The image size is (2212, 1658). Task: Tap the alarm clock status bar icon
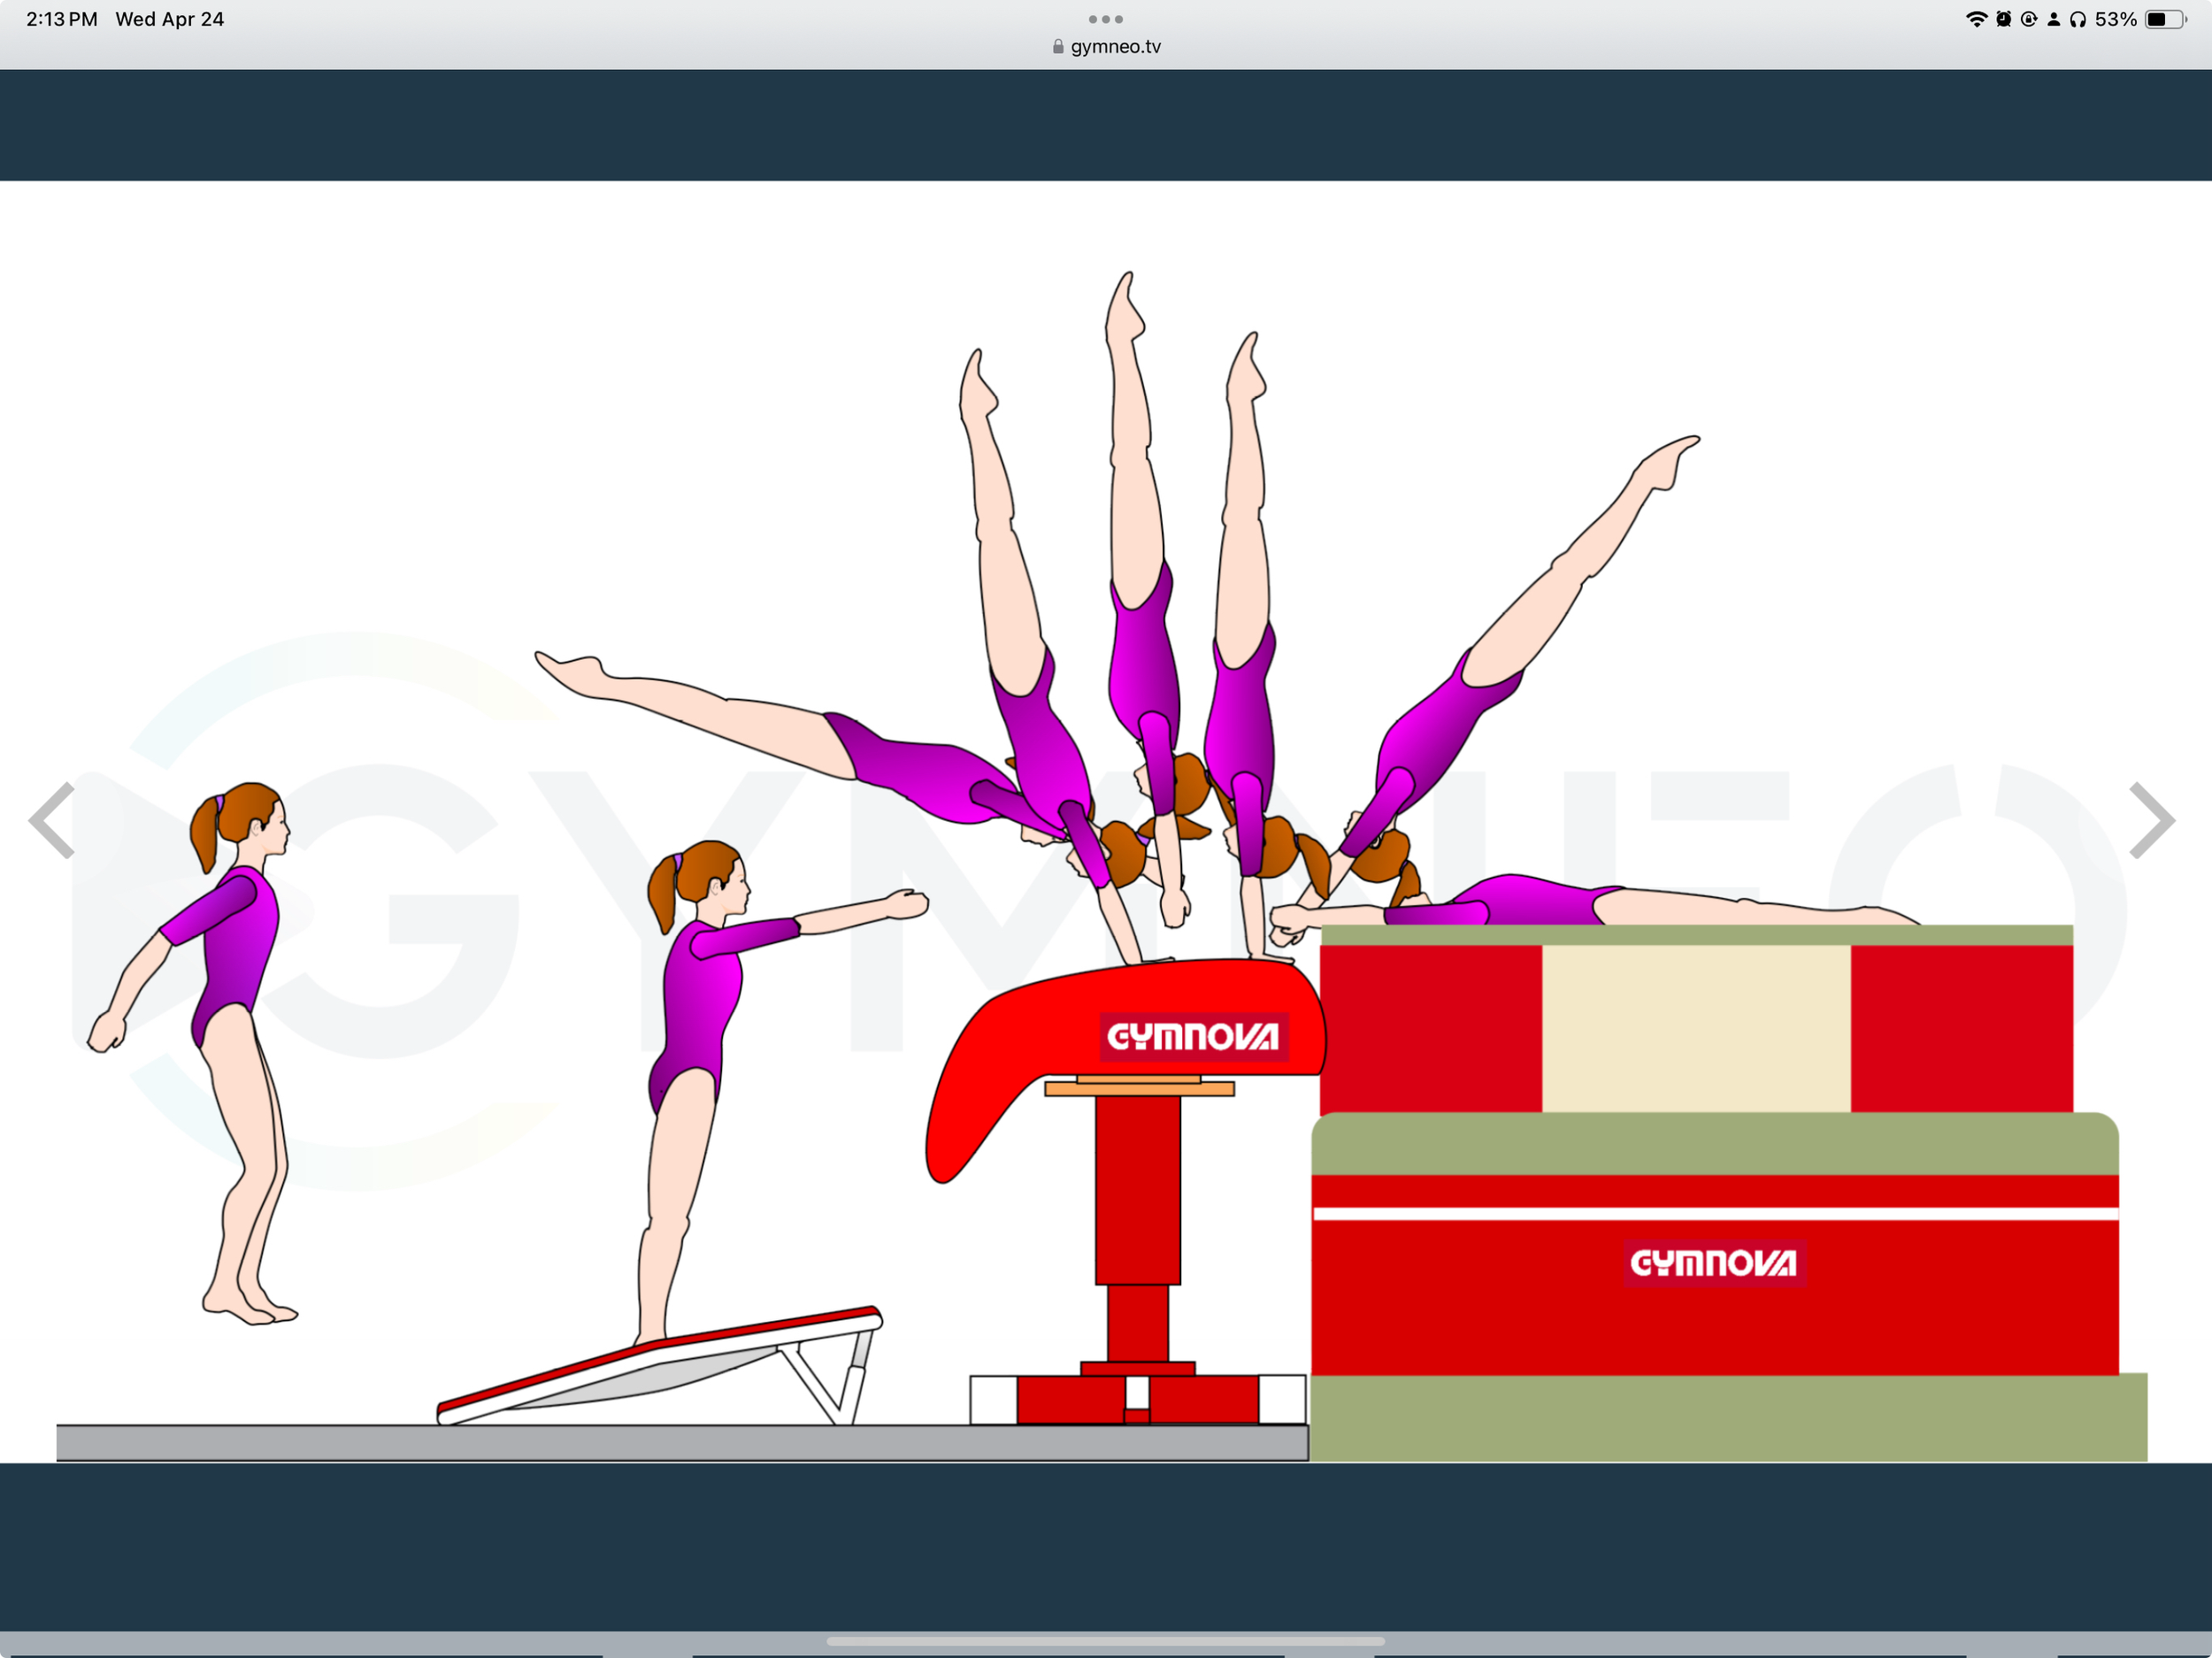pyautogui.click(x=2003, y=18)
